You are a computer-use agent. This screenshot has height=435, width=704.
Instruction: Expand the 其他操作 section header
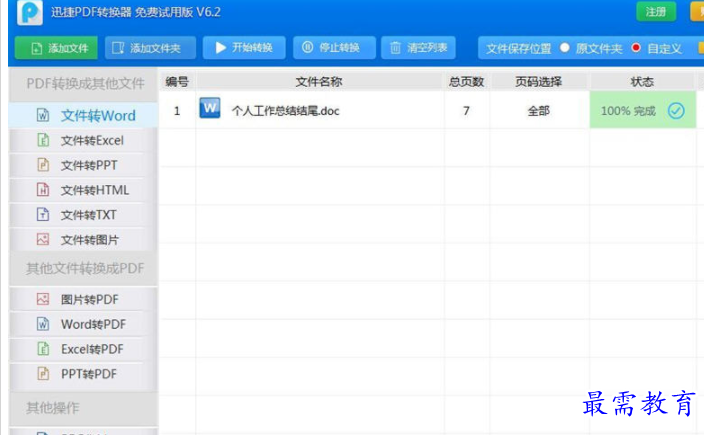84,408
